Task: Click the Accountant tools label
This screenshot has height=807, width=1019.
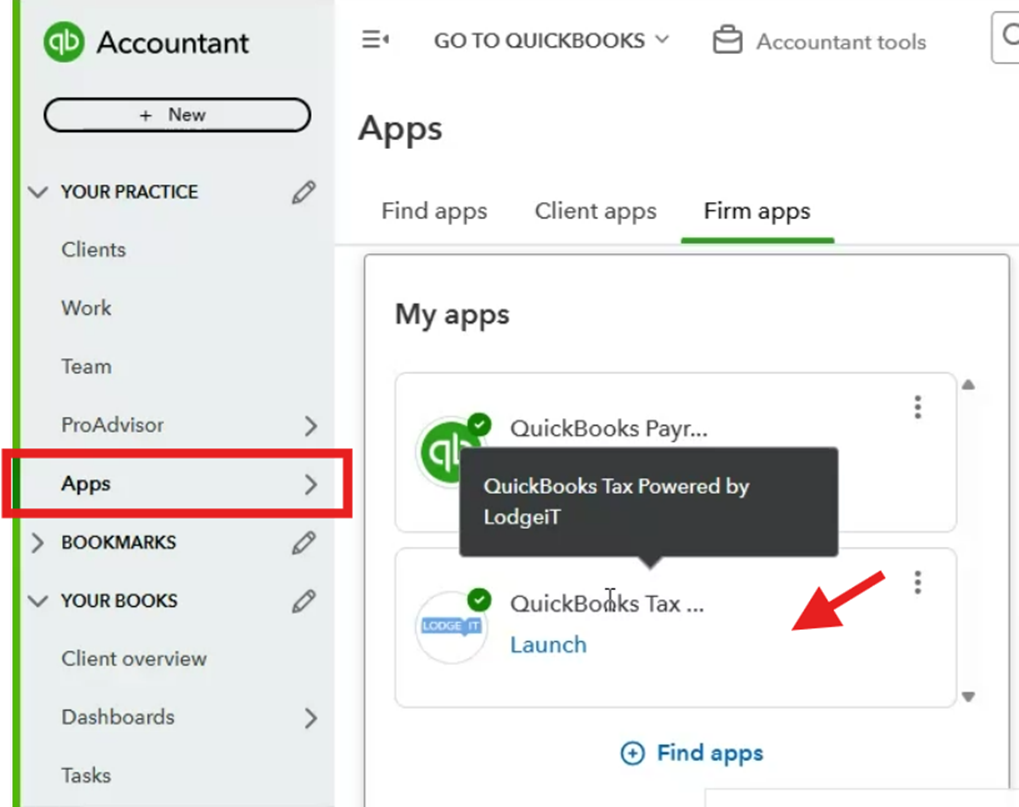Action: point(841,42)
